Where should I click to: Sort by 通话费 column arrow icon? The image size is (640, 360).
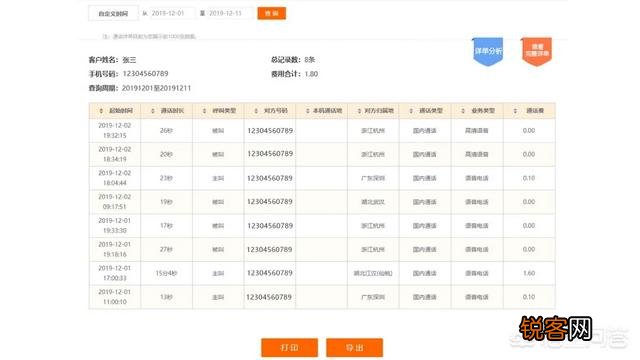pyautogui.click(x=515, y=111)
